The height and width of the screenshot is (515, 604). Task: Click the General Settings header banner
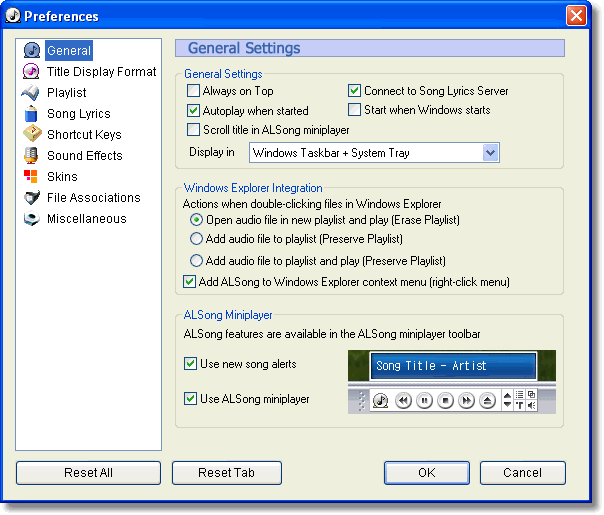click(x=370, y=48)
